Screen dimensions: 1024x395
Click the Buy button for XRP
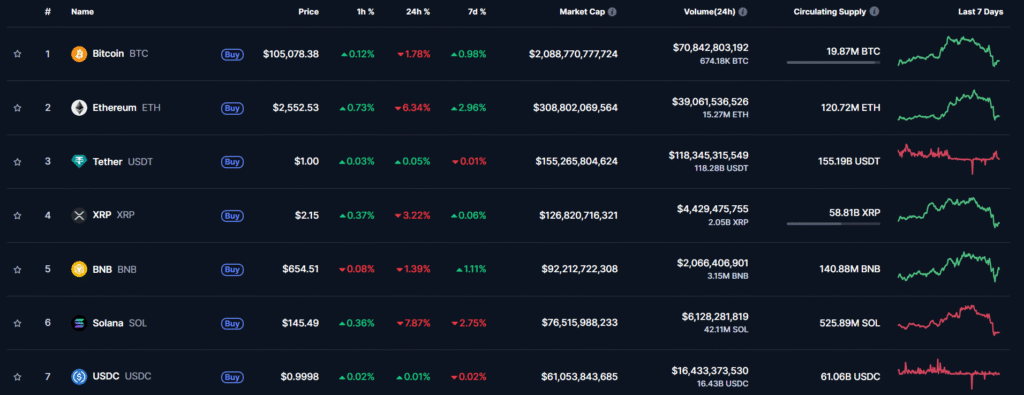232,215
